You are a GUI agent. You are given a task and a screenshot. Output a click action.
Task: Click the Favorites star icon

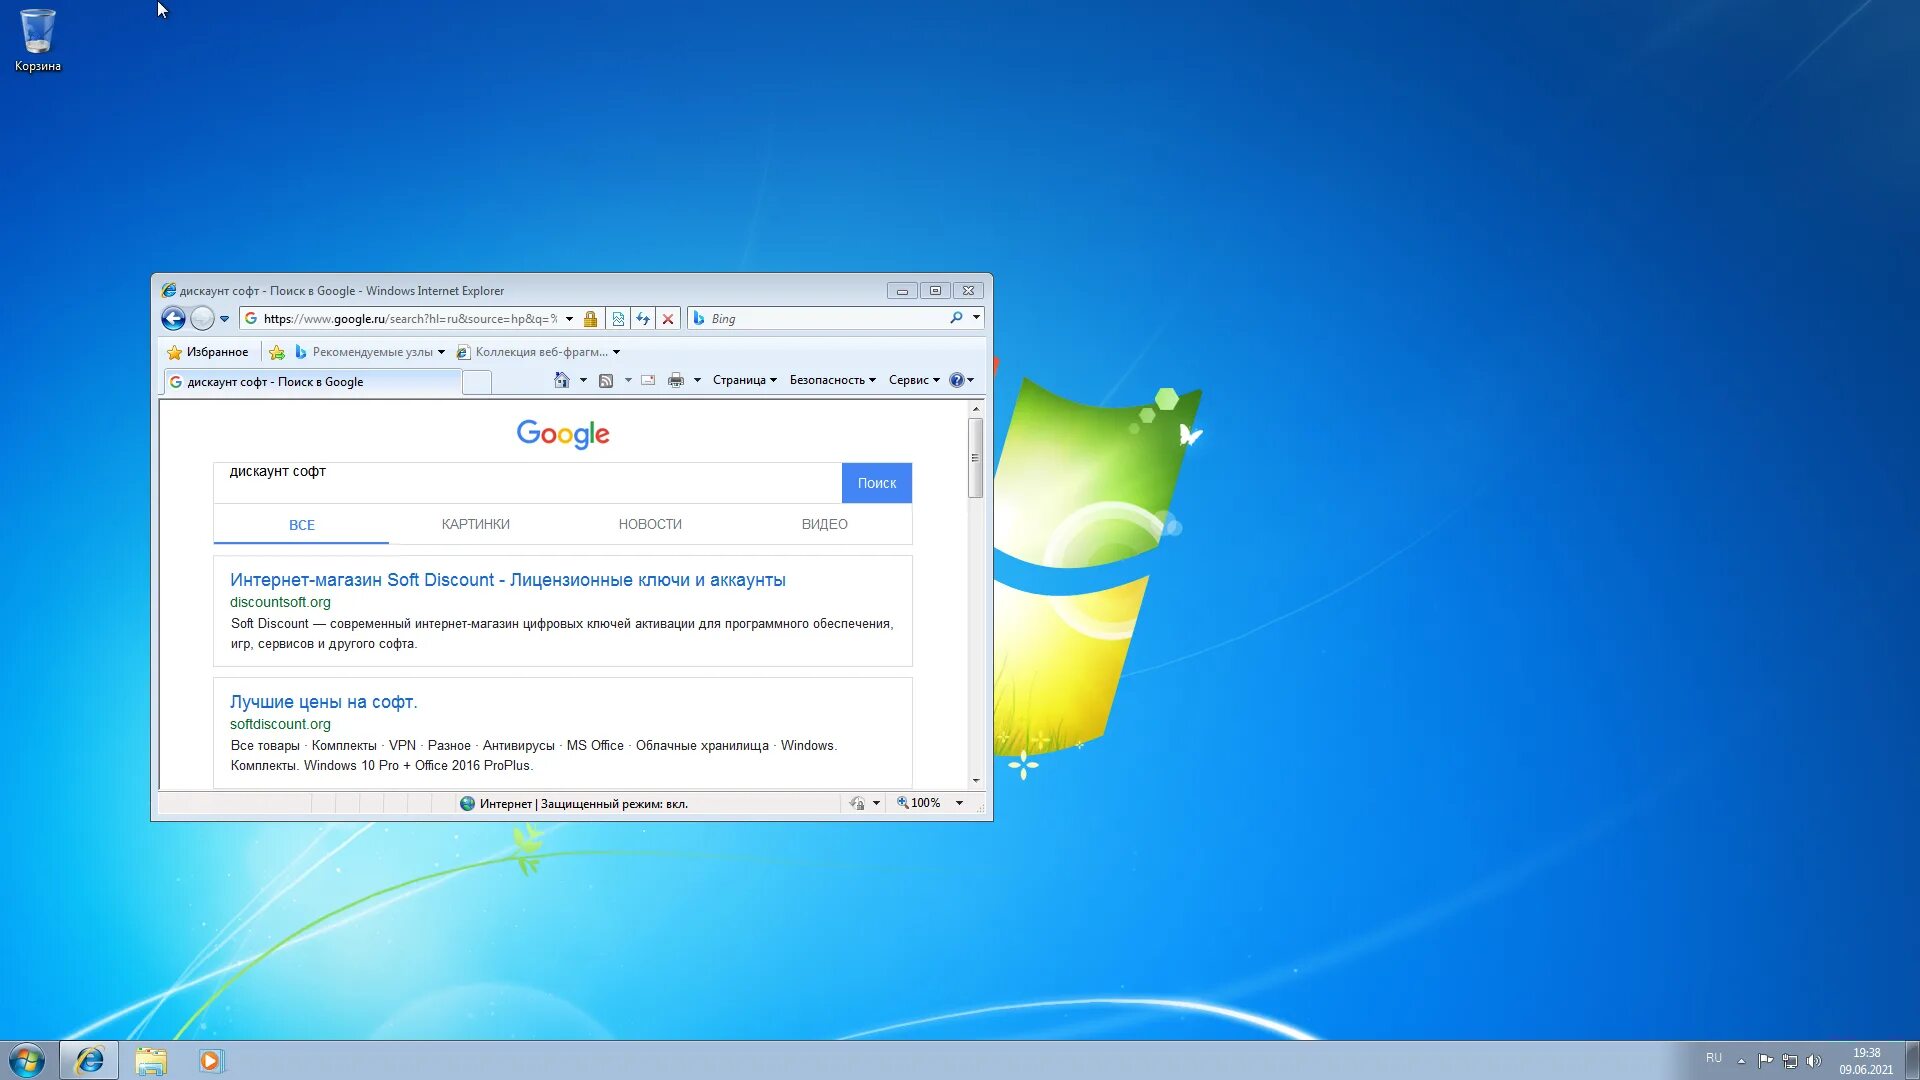(x=173, y=352)
